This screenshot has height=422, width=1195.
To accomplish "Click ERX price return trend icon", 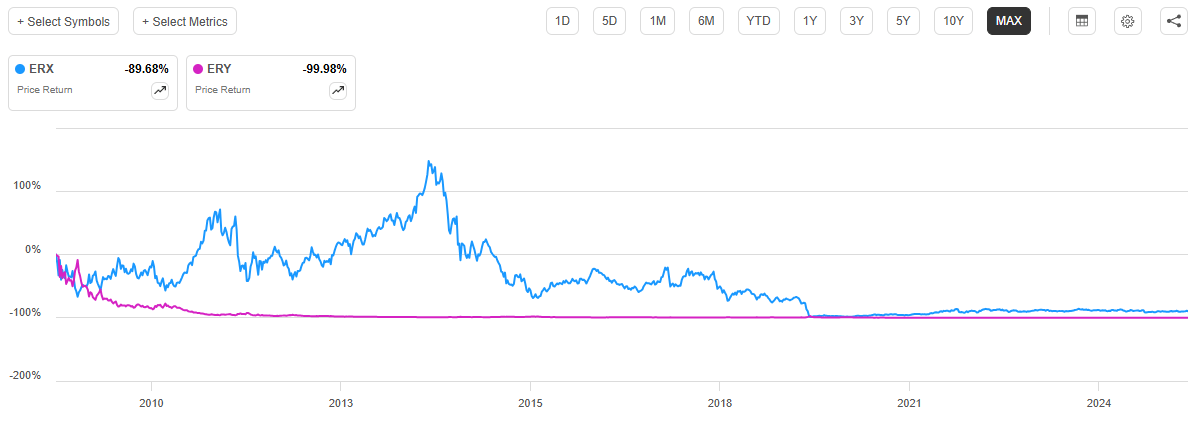I will coord(160,91).
